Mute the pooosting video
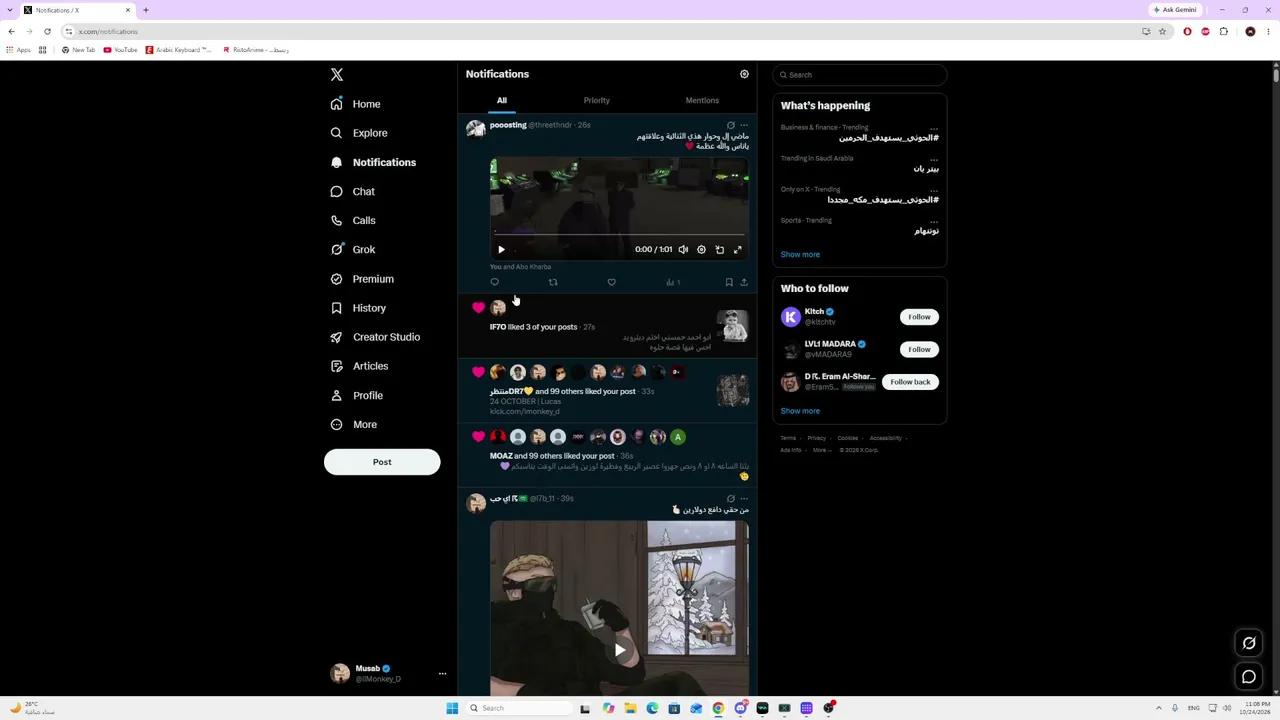 point(683,250)
